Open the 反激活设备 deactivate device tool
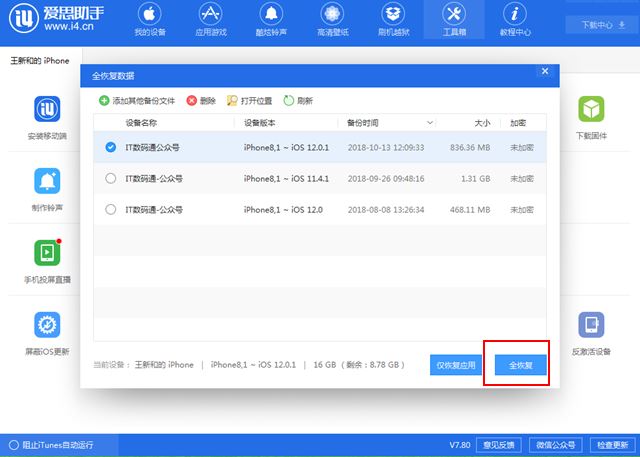Screen dimensions: 640x457 point(591,325)
